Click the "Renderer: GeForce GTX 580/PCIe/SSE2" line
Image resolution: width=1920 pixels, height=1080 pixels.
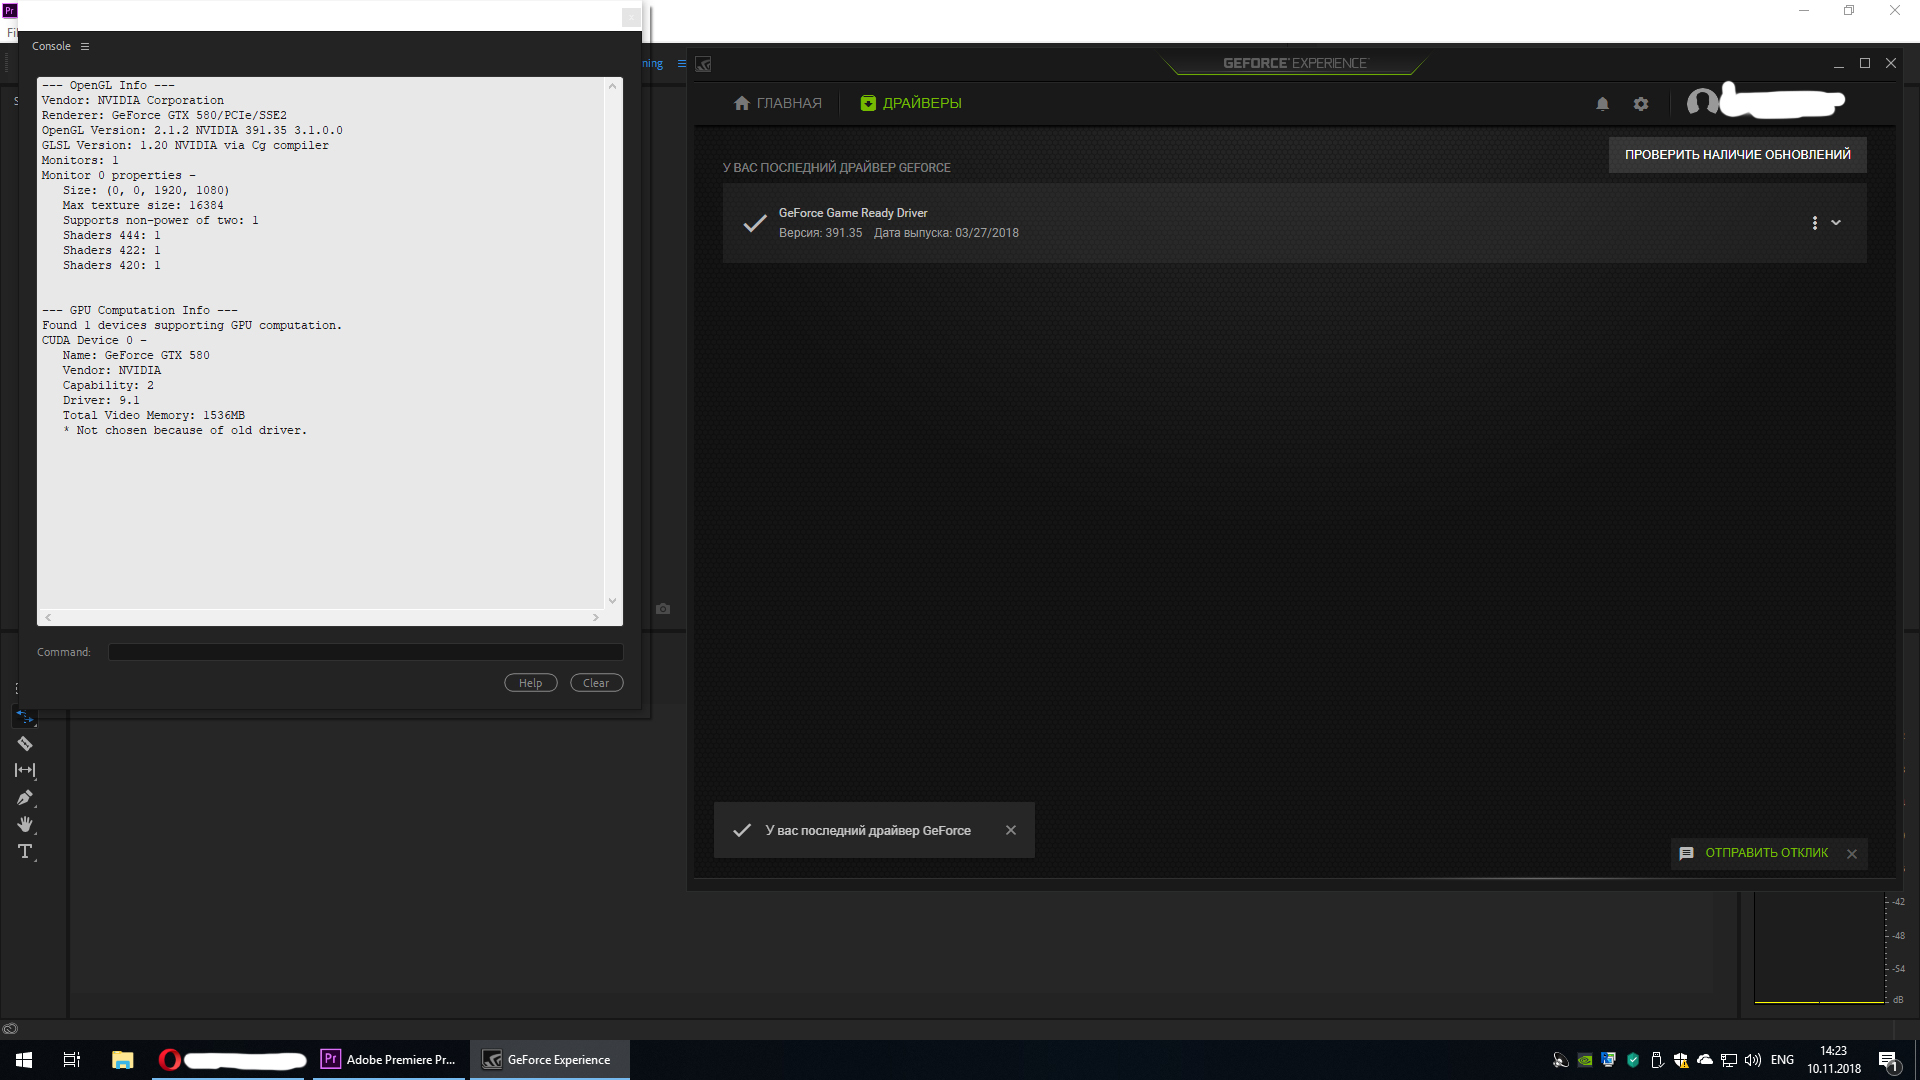(x=164, y=116)
